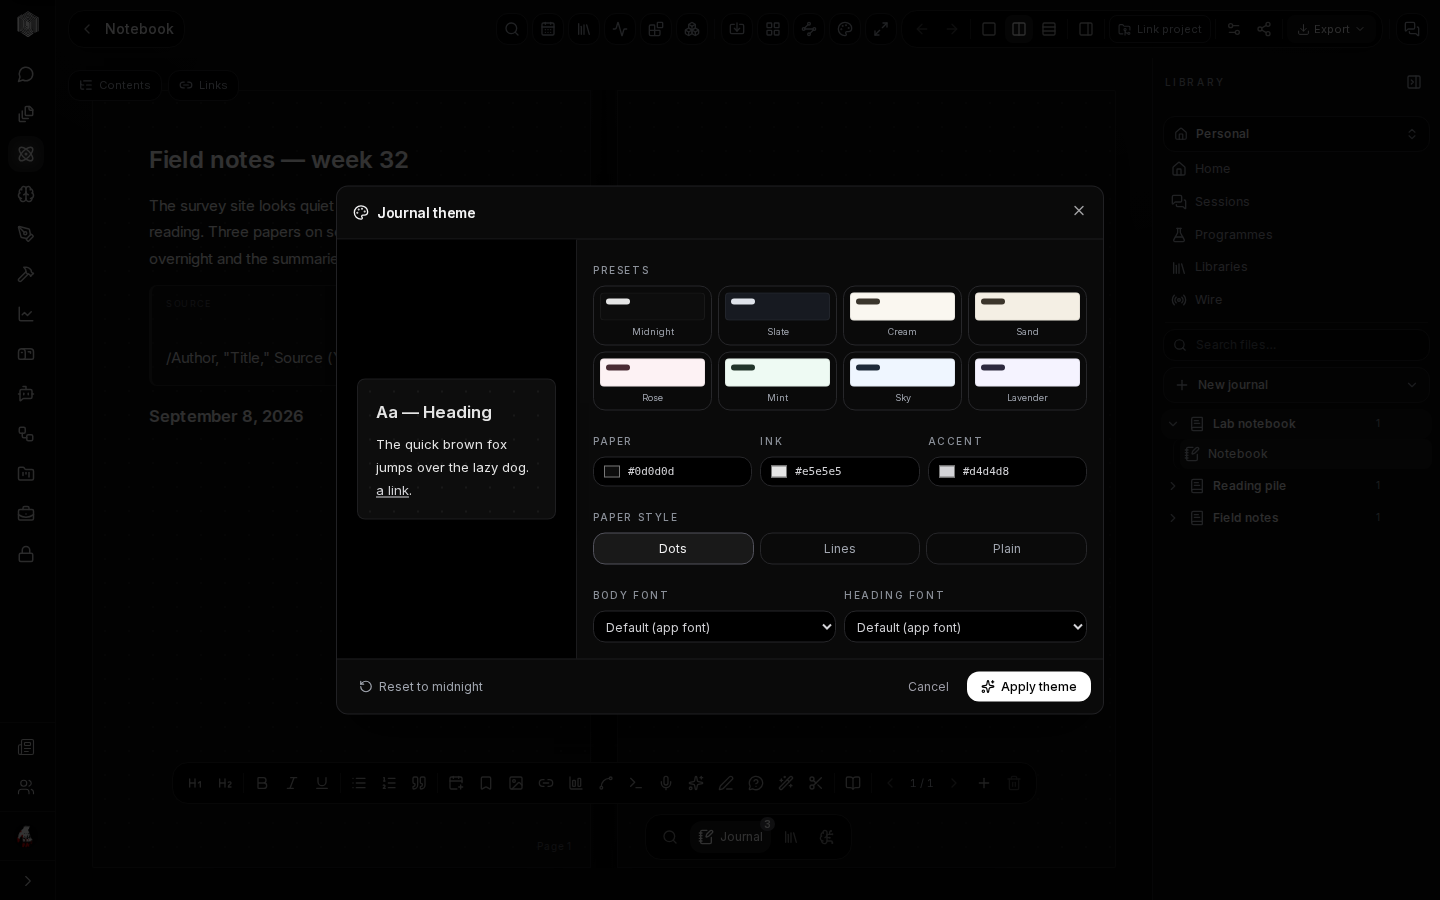Open the Export dropdown menu
This screenshot has height=900, width=1440.
point(1331,29)
